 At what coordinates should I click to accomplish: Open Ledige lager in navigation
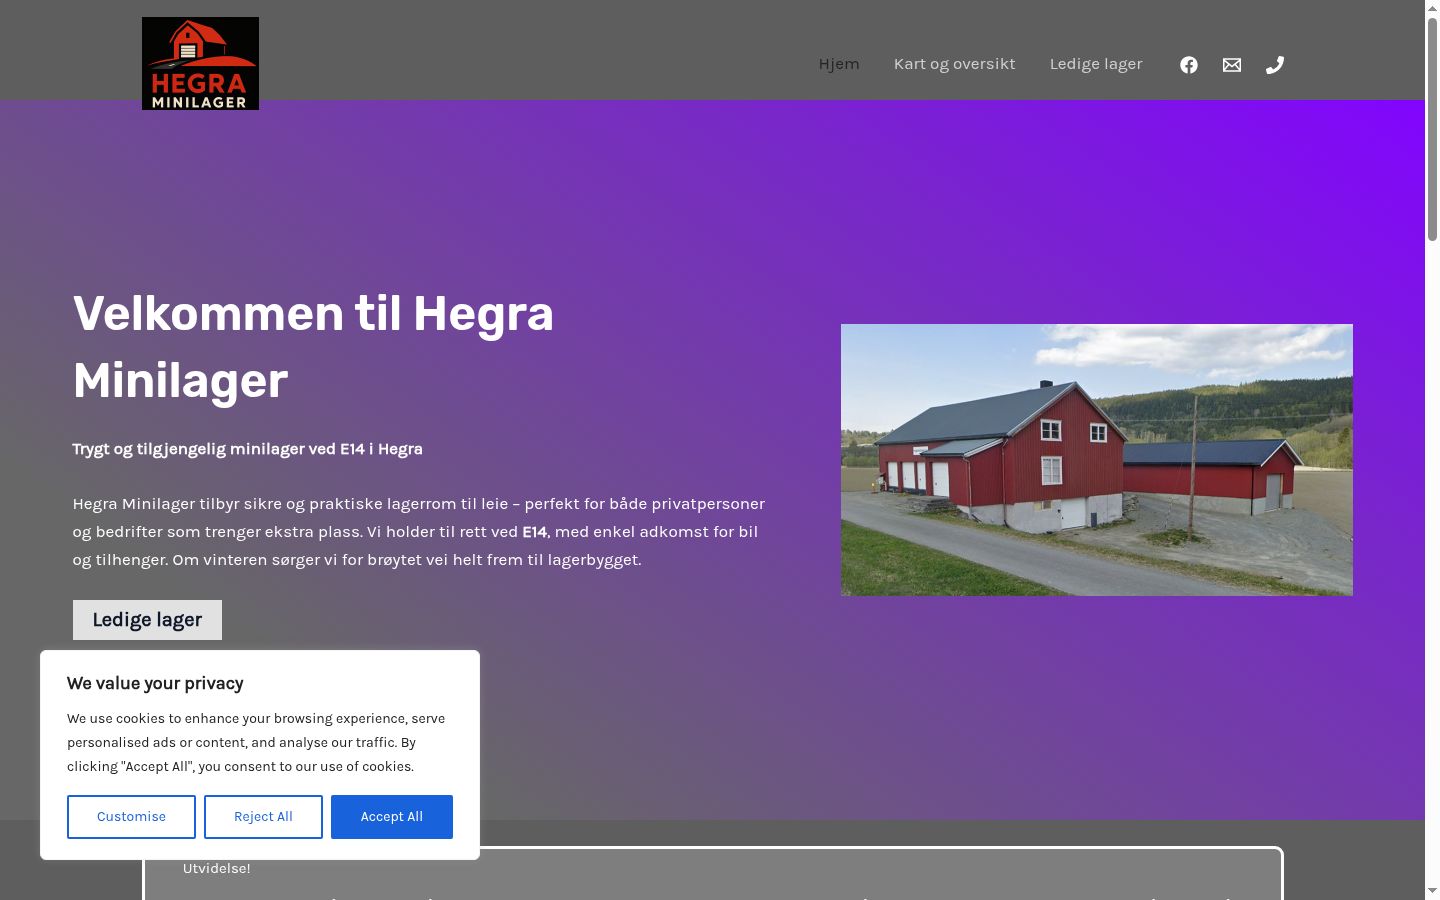click(x=1096, y=64)
